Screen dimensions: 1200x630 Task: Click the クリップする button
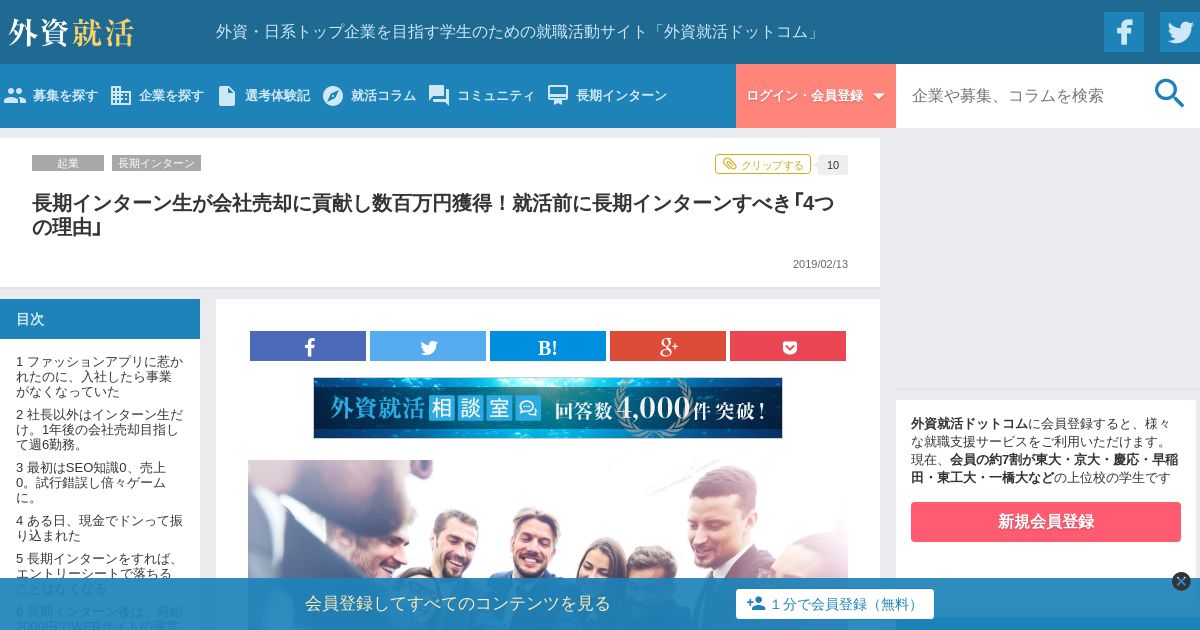pyautogui.click(x=763, y=164)
